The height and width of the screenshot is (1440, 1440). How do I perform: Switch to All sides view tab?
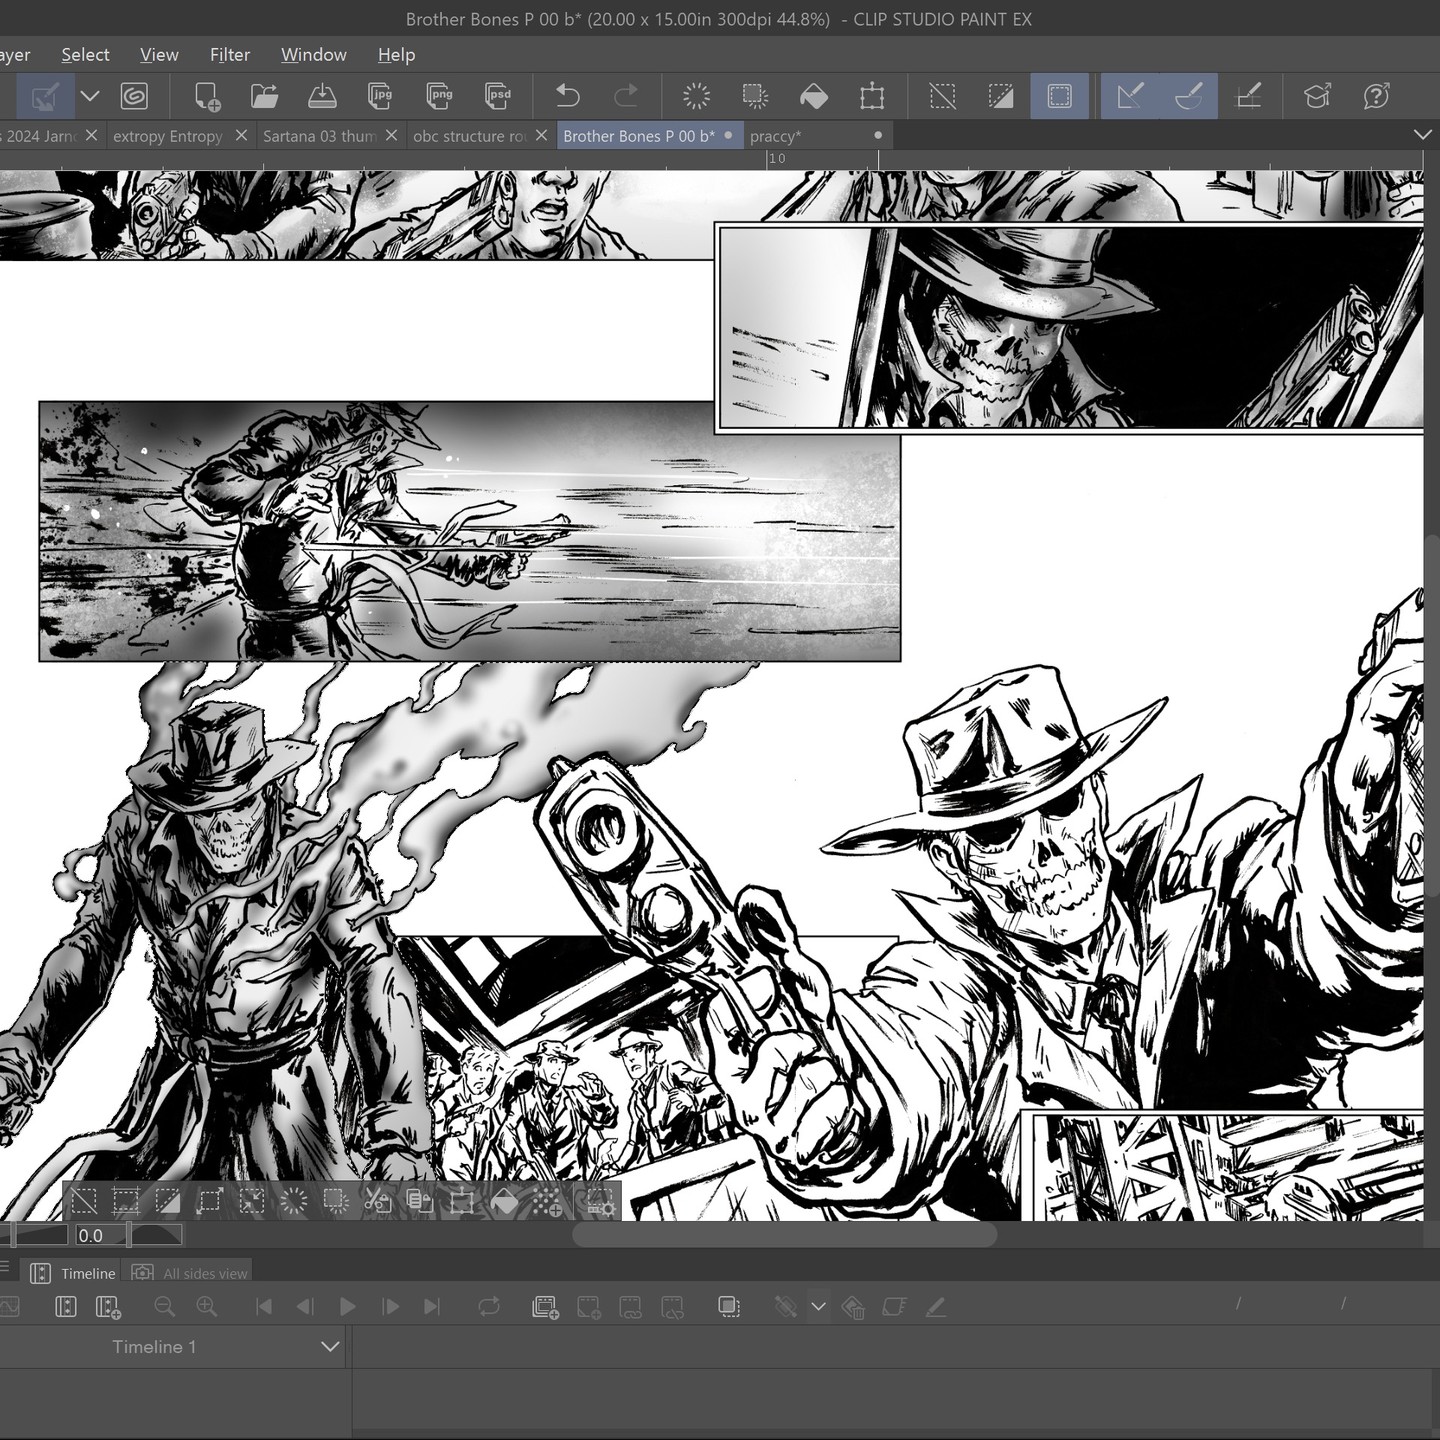tap(204, 1273)
